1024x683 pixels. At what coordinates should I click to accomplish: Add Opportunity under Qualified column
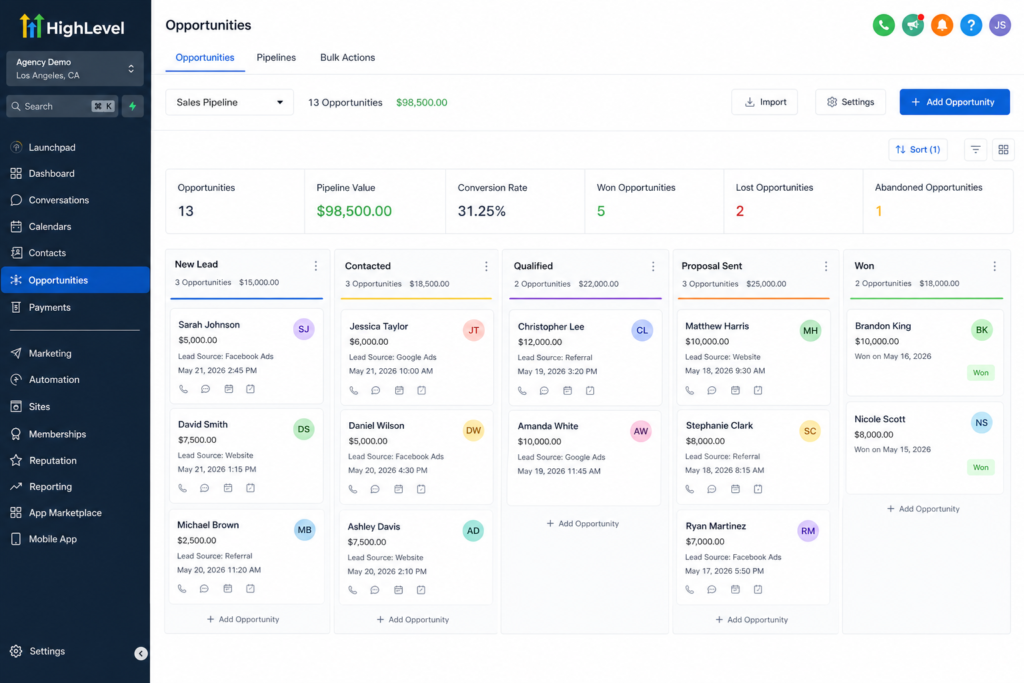click(x=583, y=524)
